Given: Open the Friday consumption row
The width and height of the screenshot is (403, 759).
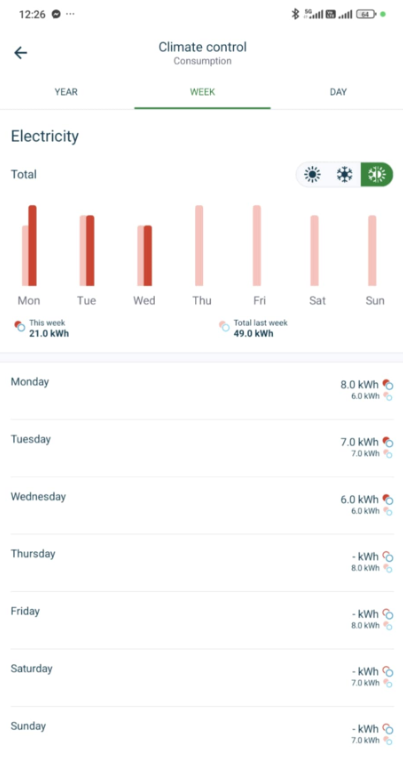Looking at the screenshot, I should pyautogui.click(x=201, y=621).
